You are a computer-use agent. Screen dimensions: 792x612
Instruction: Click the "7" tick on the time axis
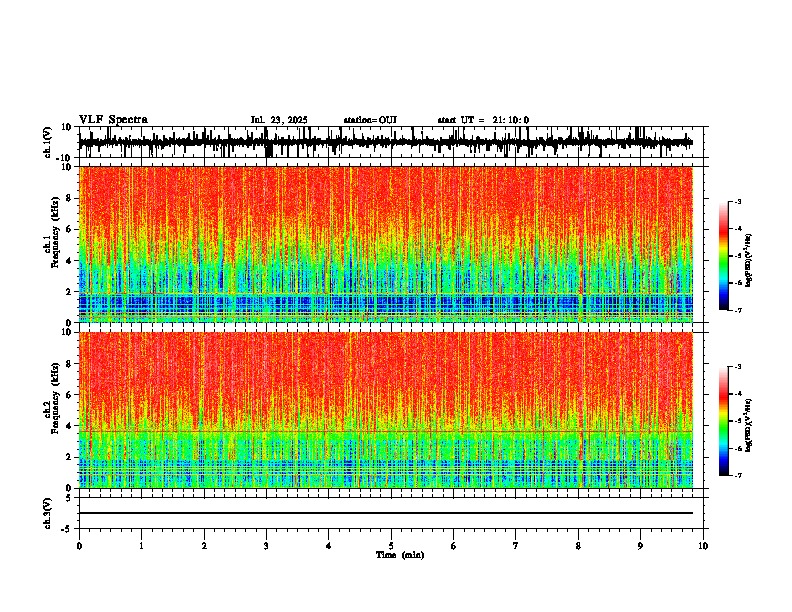pyautogui.click(x=516, y=546)
